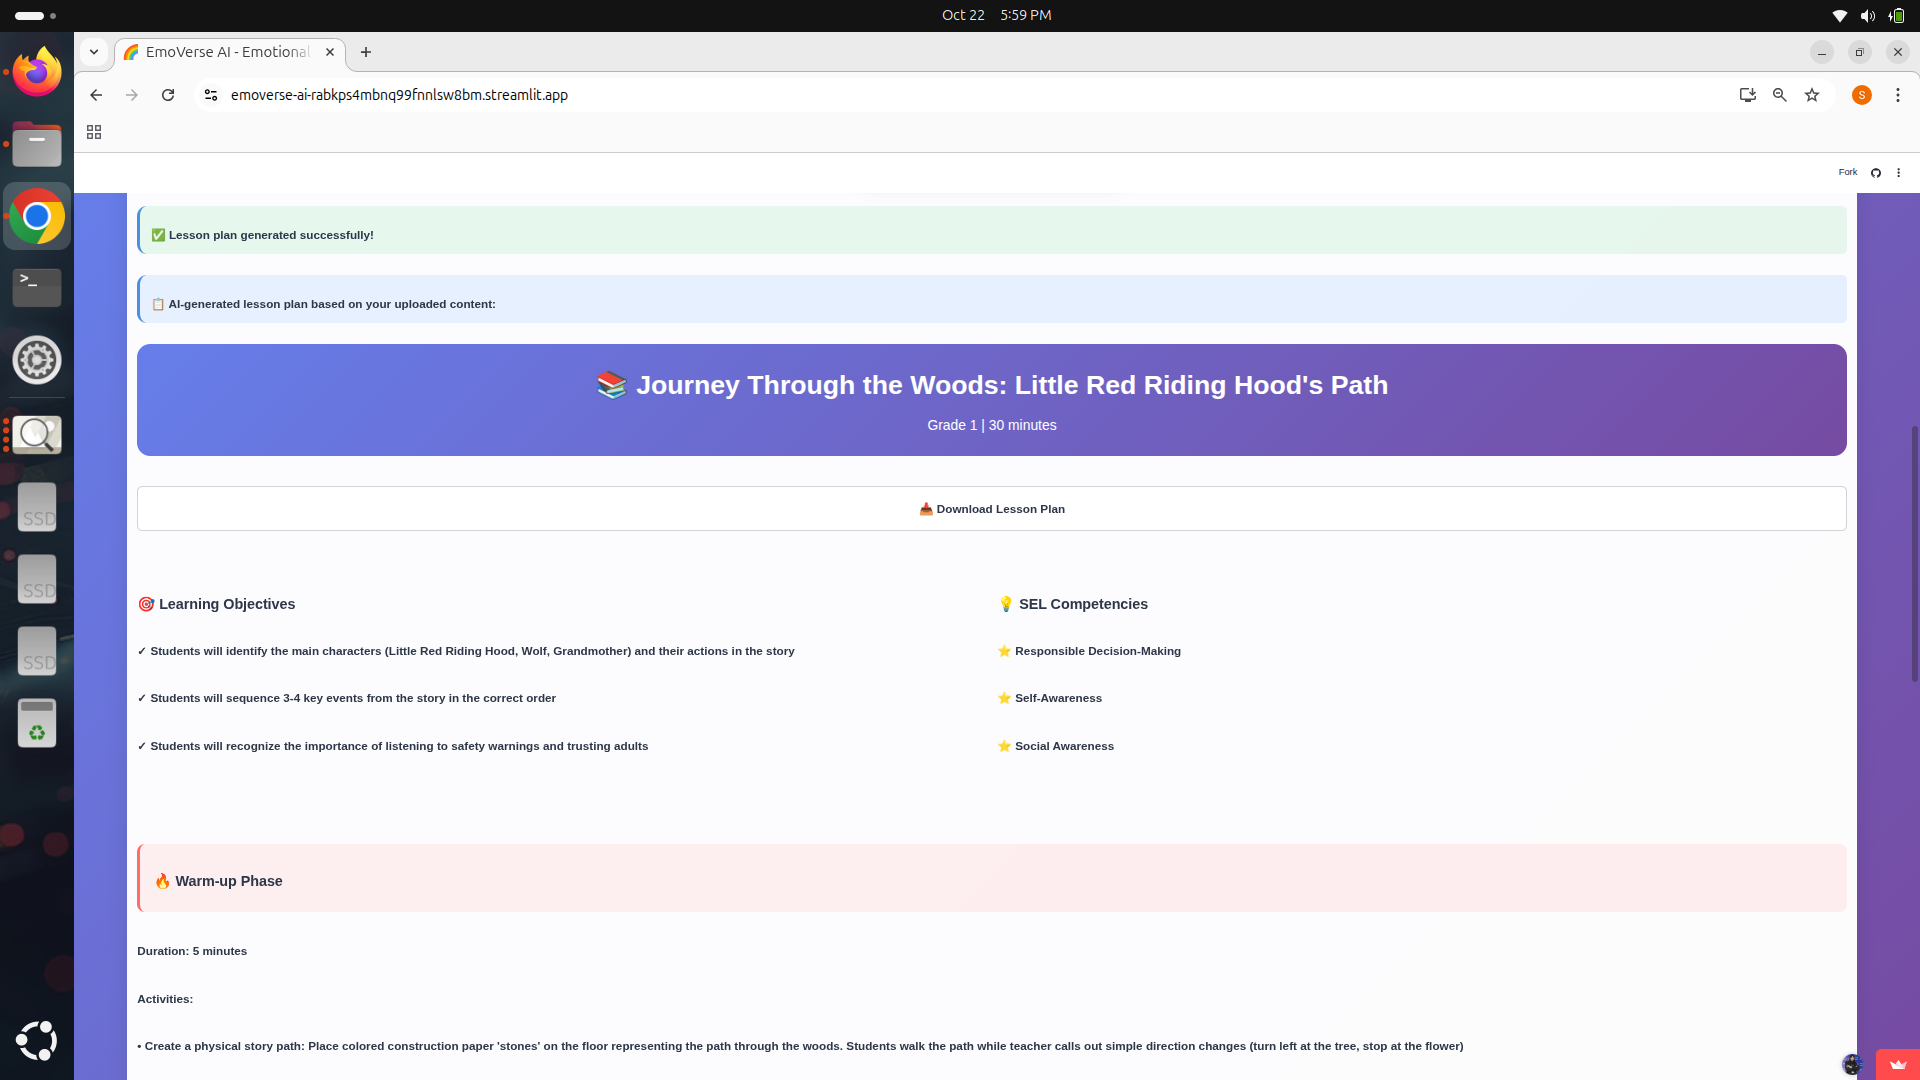Open a new tab with the plus button
Screen dimensions: 1920x1080
(366, 52)
